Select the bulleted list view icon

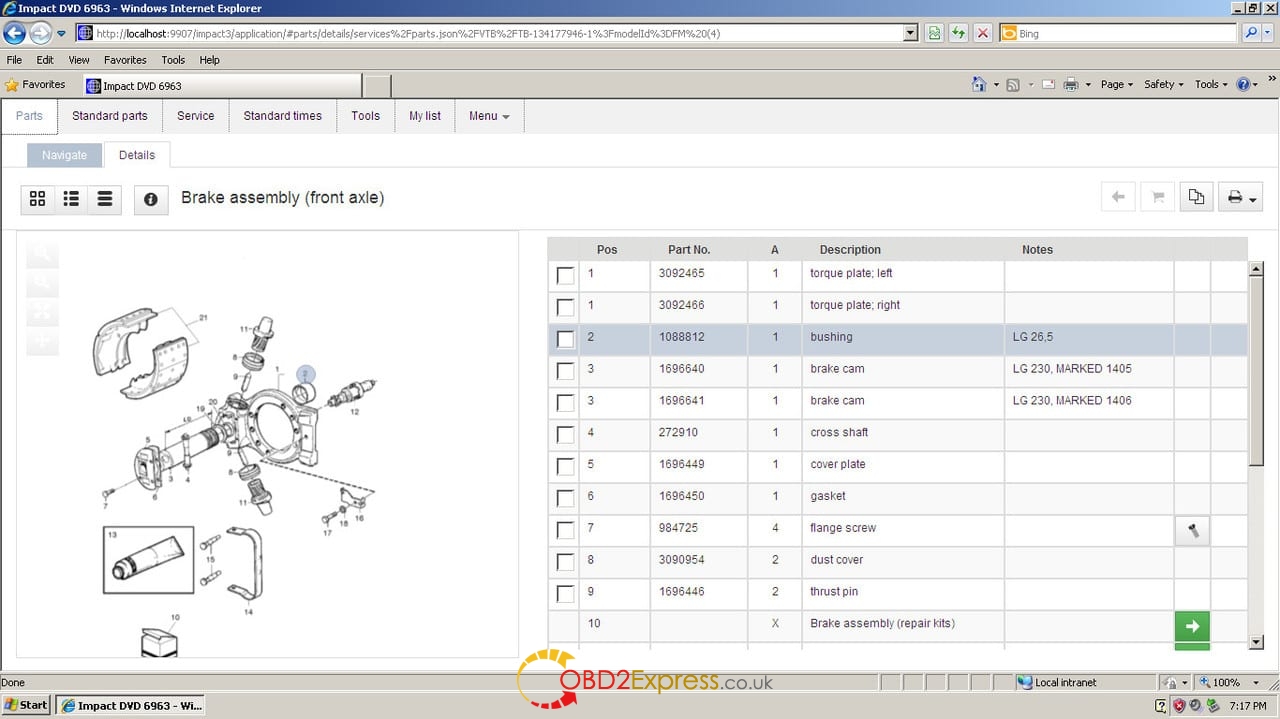(71, 199)
